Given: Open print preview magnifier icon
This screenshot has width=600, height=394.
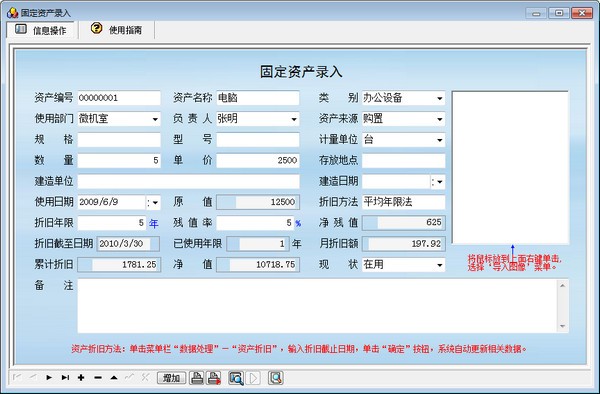Looking at the screenshot, I should [236, 378].
